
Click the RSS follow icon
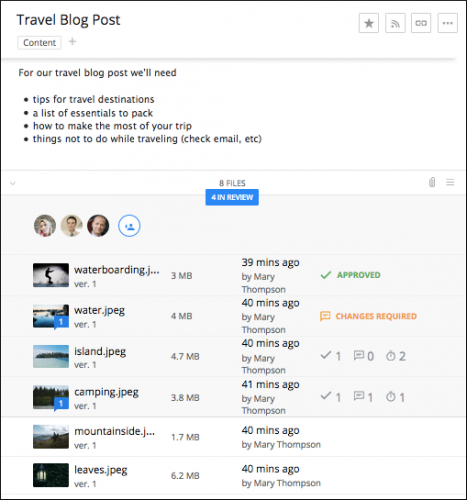(395, 23)
